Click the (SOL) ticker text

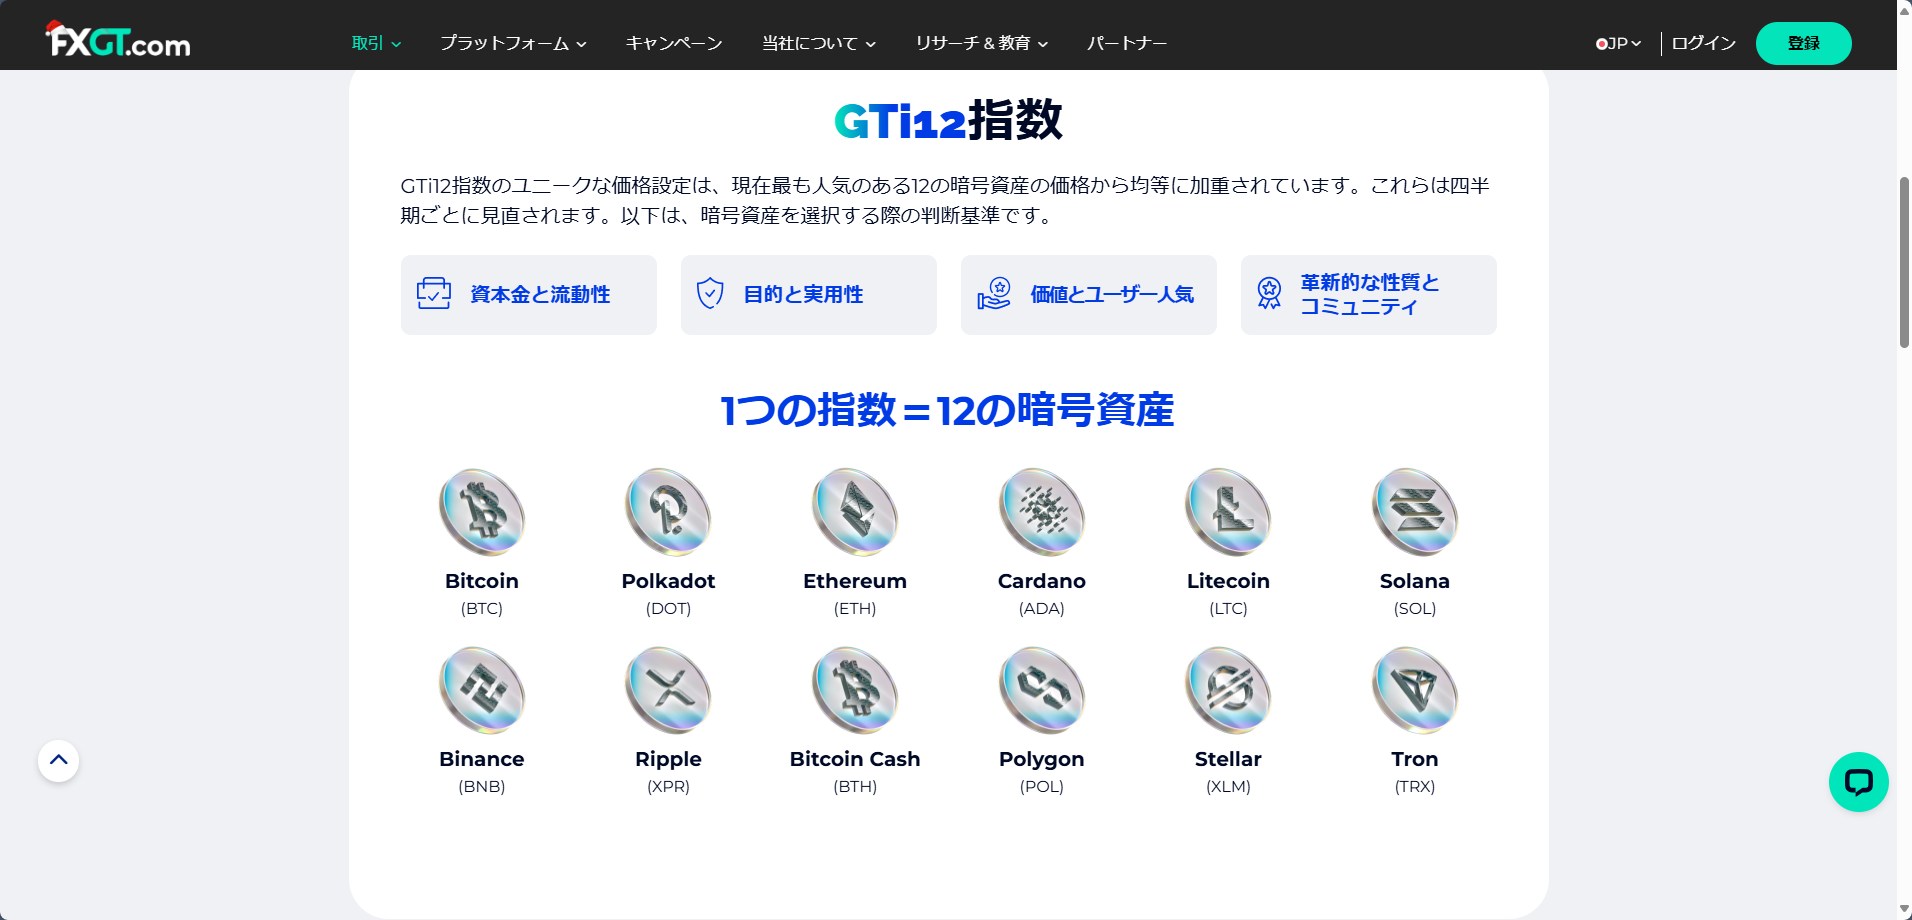[1415, 608]
